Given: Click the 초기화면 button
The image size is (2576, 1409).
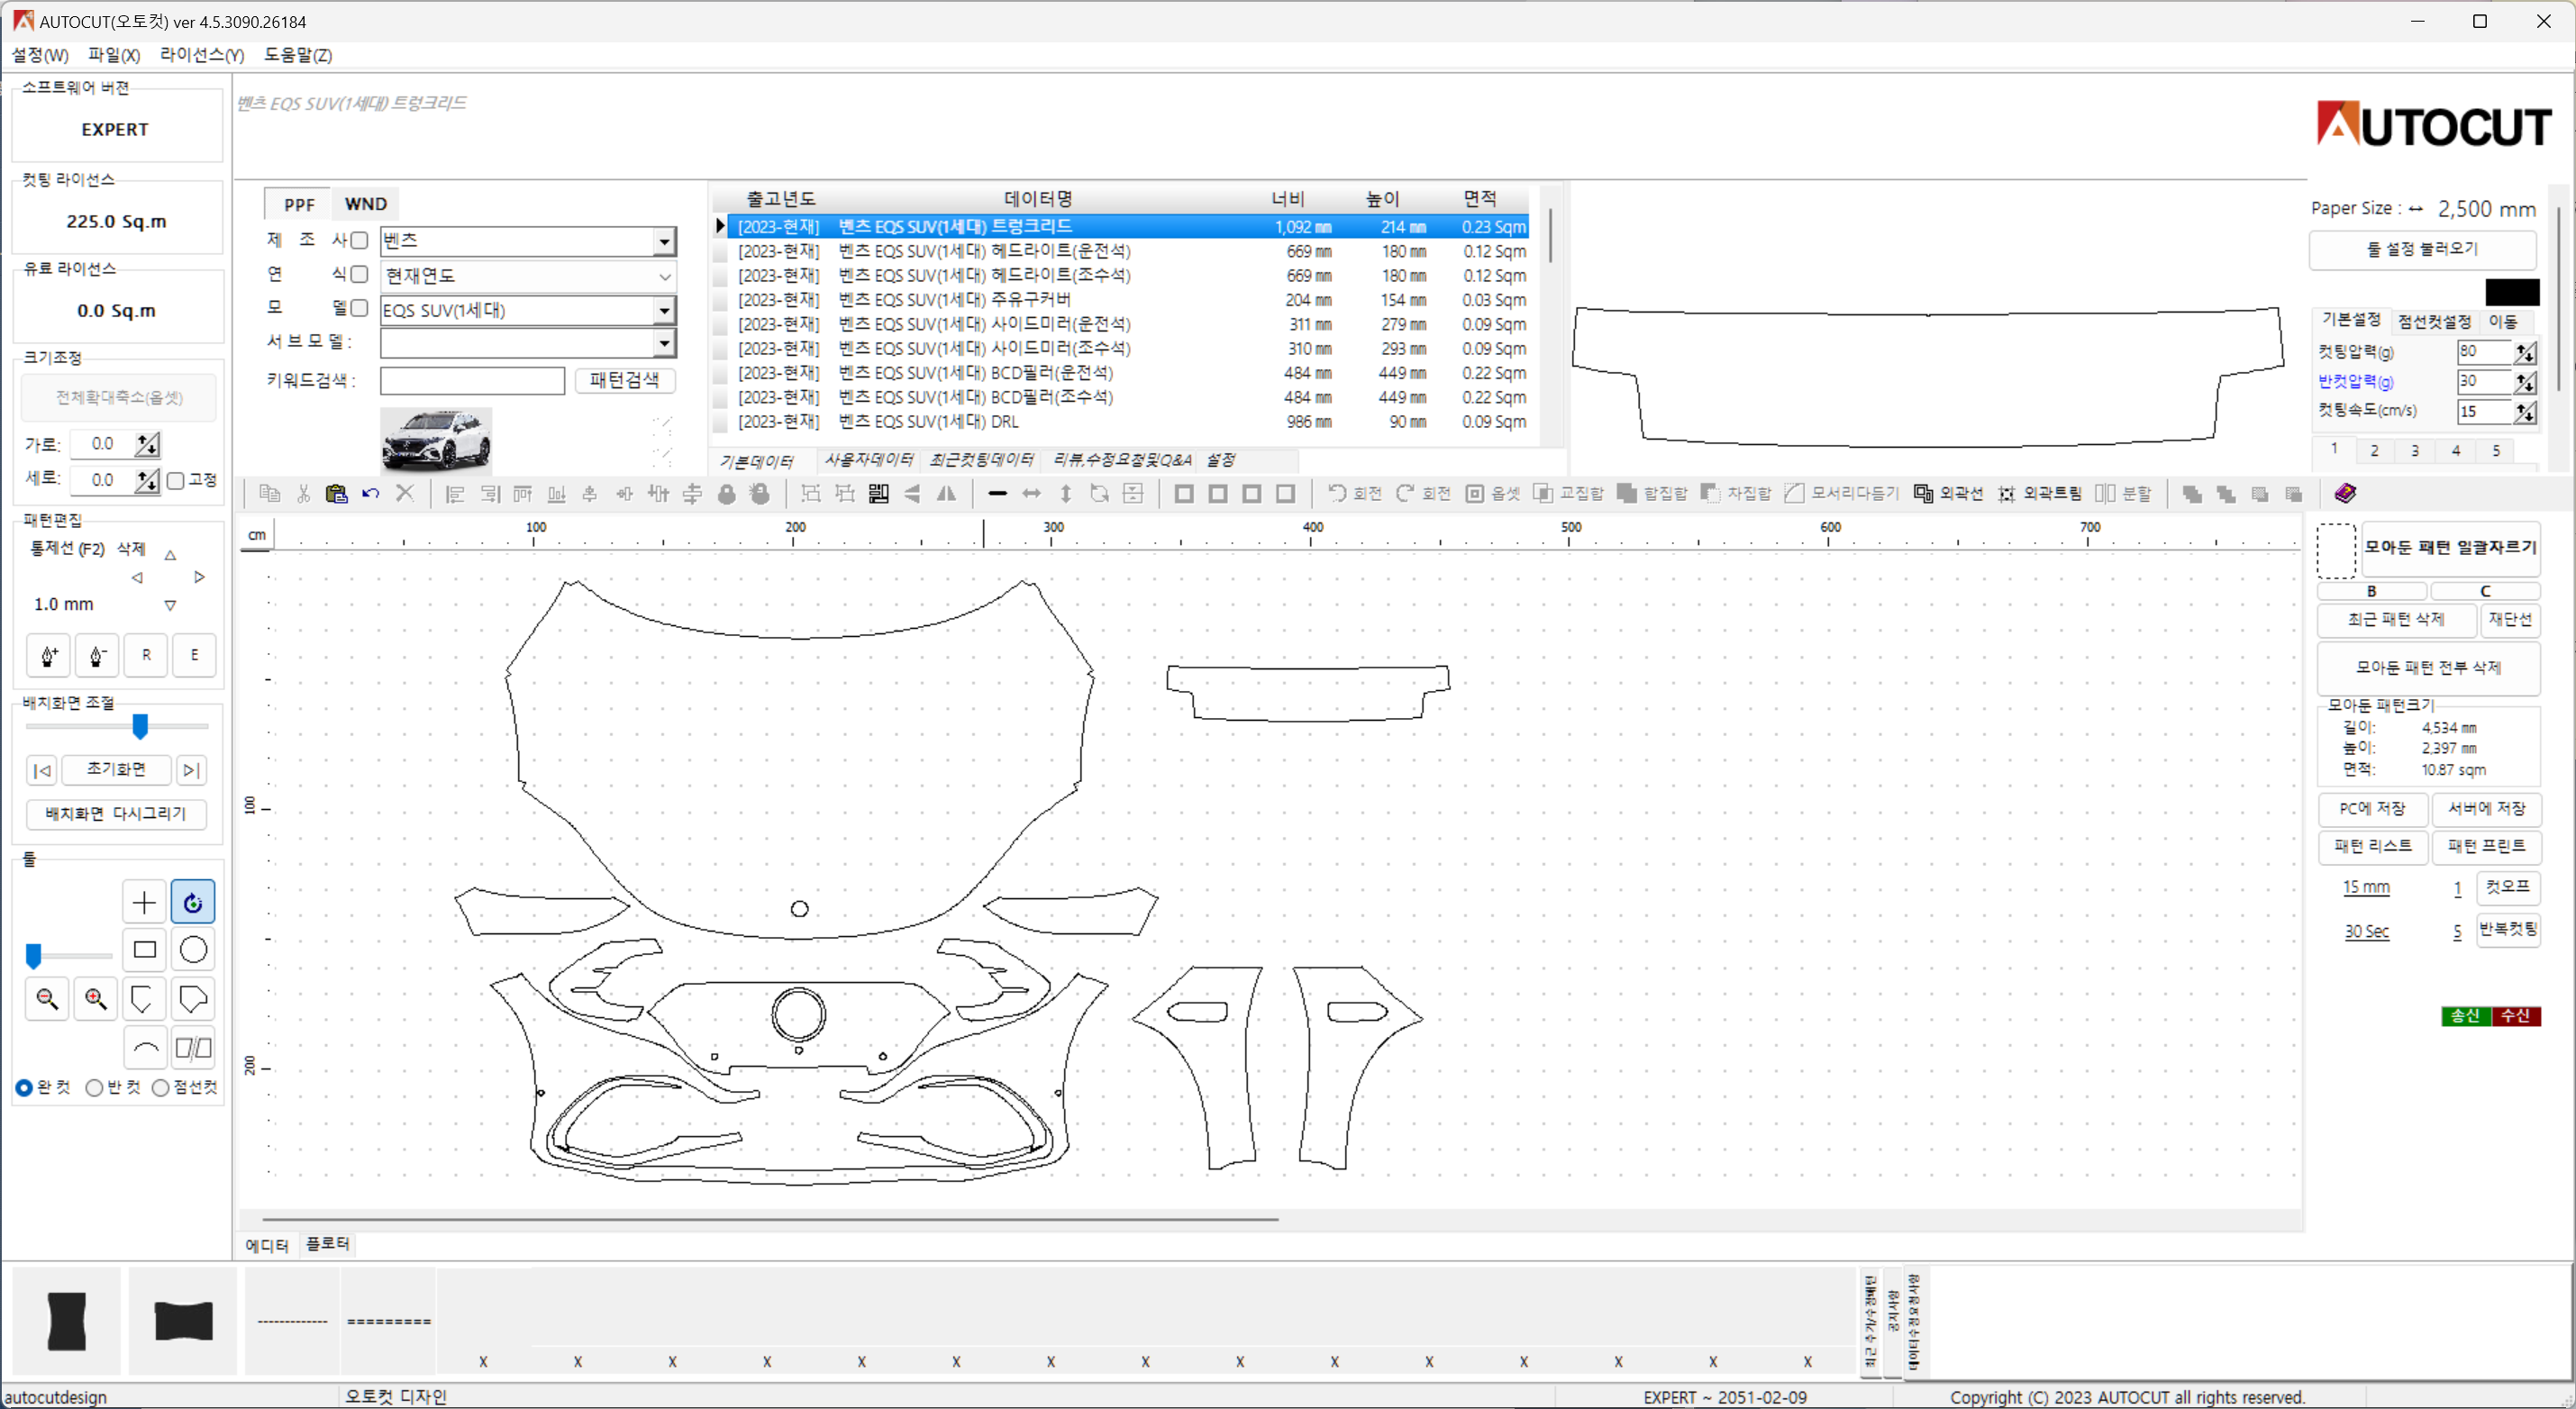Looking at the screenshot, I should 116,769.
